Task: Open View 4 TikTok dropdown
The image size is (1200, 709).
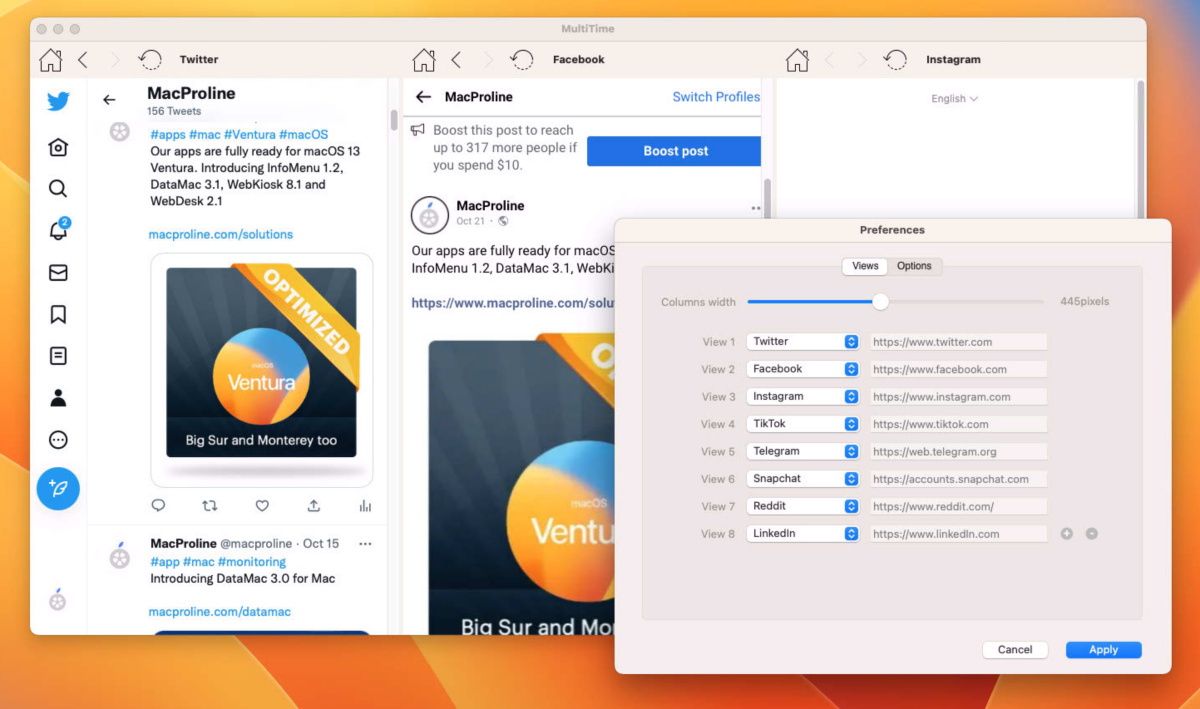Action: click(x=803, y=424)
